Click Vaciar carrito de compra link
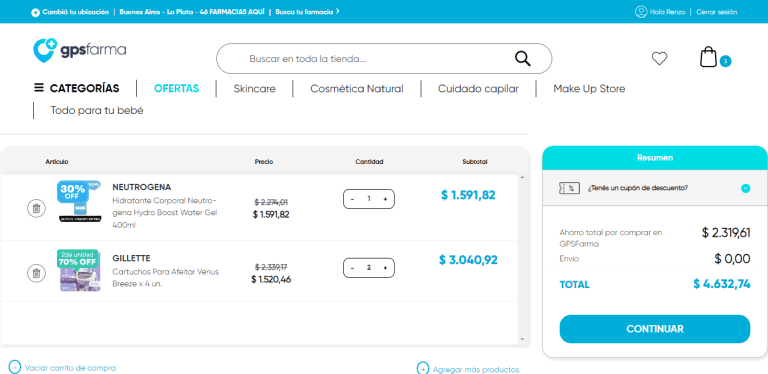This screenshot has height=374, width=768. (x=70, y=368)
